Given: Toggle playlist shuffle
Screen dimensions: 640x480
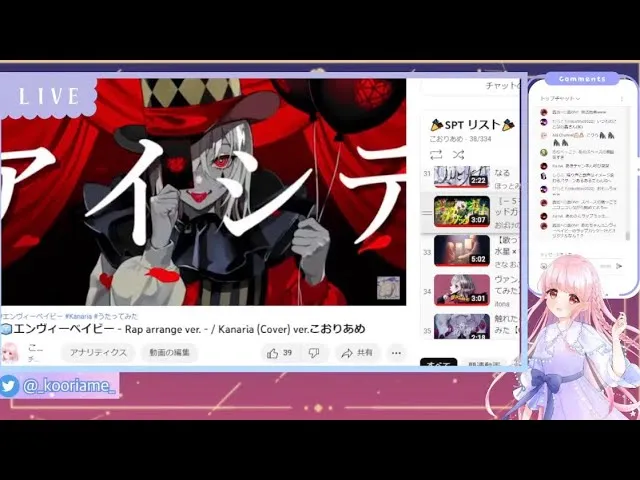Looking at the screenshot, I should coord(458,155).
